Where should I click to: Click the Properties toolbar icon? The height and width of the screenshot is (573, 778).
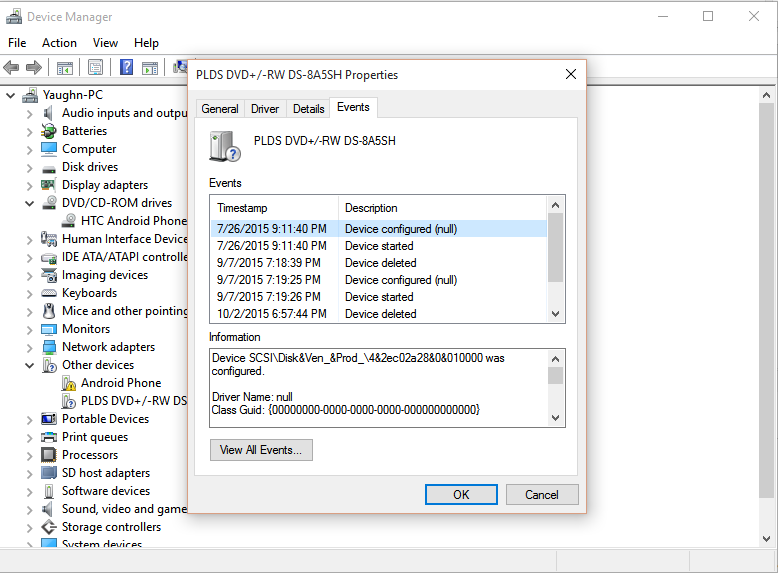click(95, 67)
